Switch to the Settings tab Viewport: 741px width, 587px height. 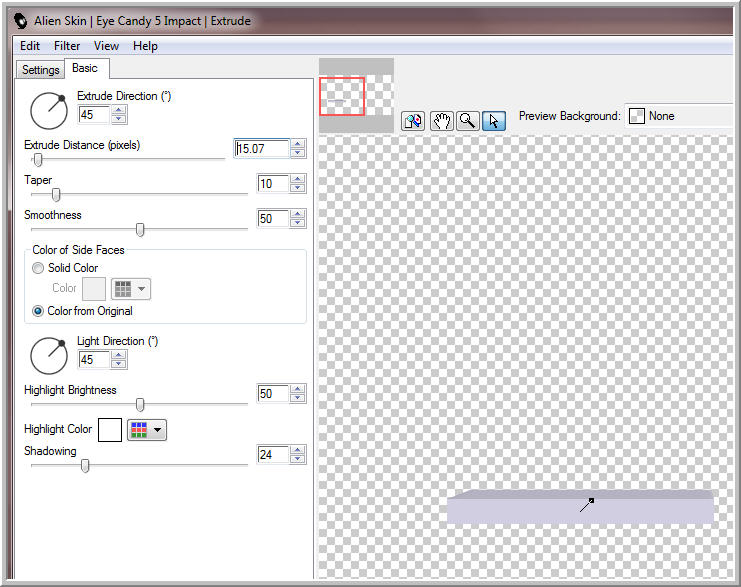coord(40,70)
